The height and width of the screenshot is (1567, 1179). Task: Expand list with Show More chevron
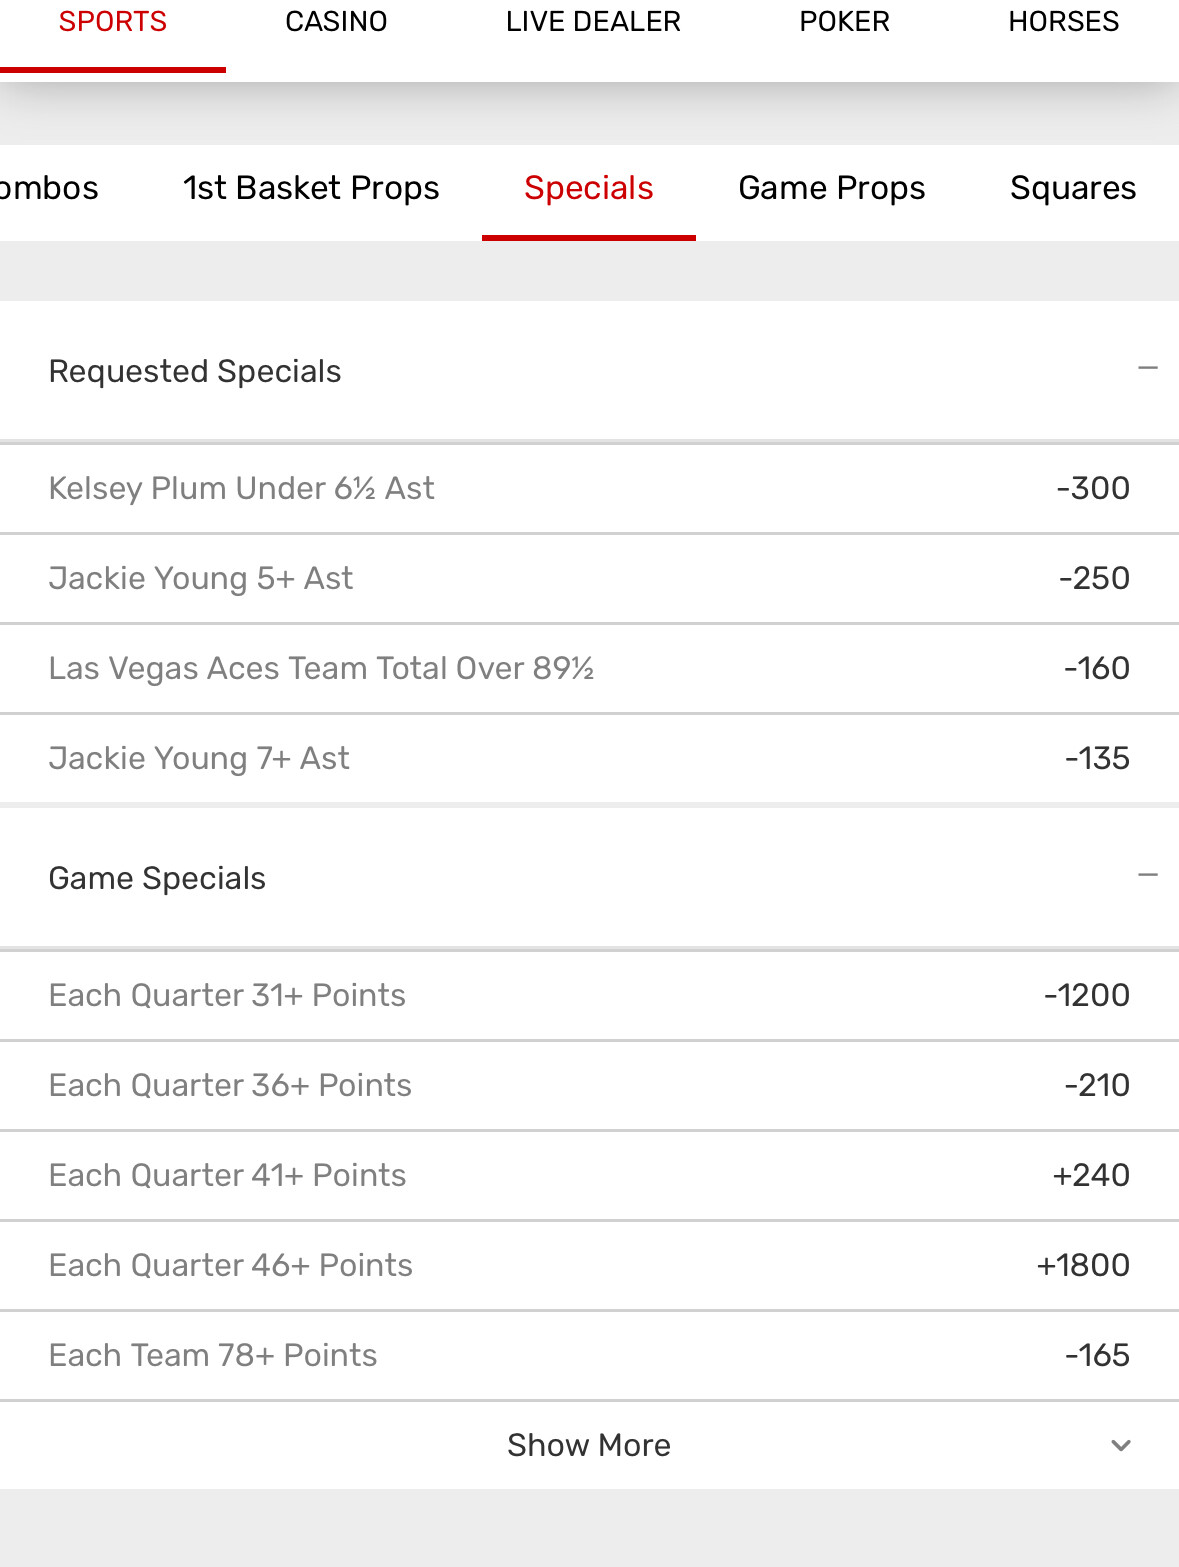coord(1121,1445)
